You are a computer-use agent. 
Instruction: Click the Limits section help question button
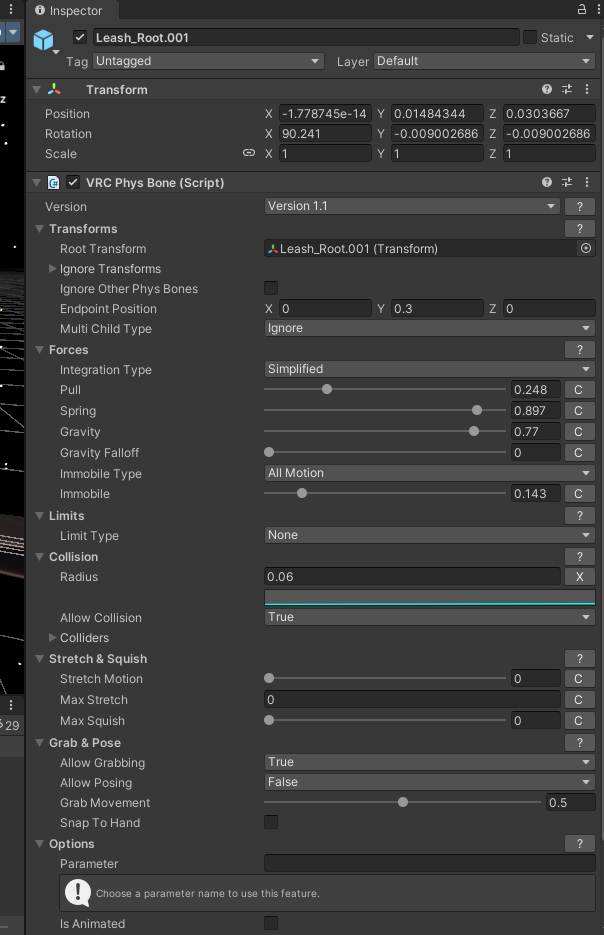click(x=580, y=515)
